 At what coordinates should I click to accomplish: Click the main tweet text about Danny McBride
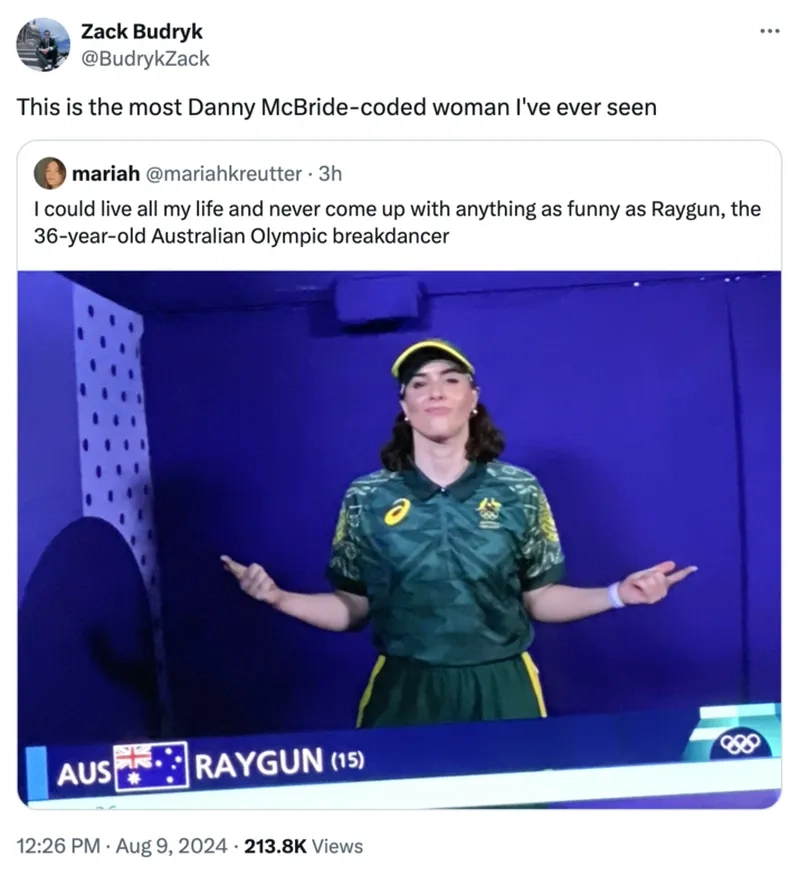pos(336,107)
